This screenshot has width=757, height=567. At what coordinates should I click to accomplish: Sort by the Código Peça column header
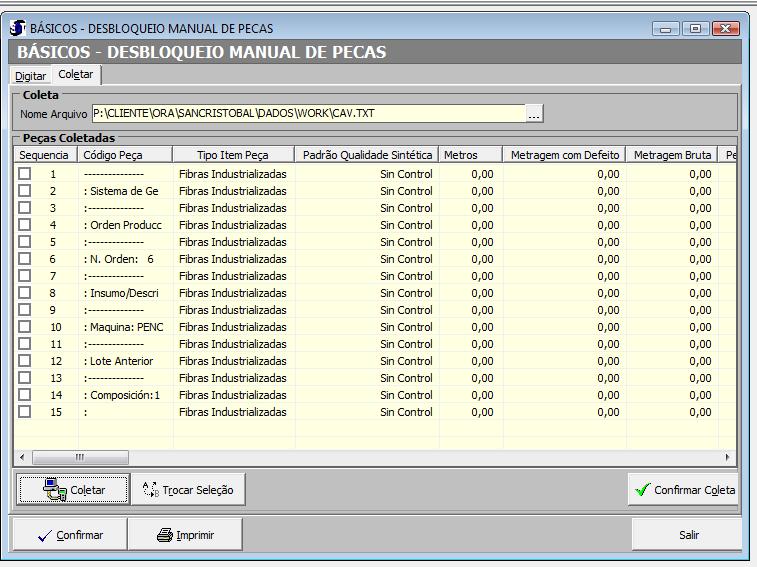124,155
